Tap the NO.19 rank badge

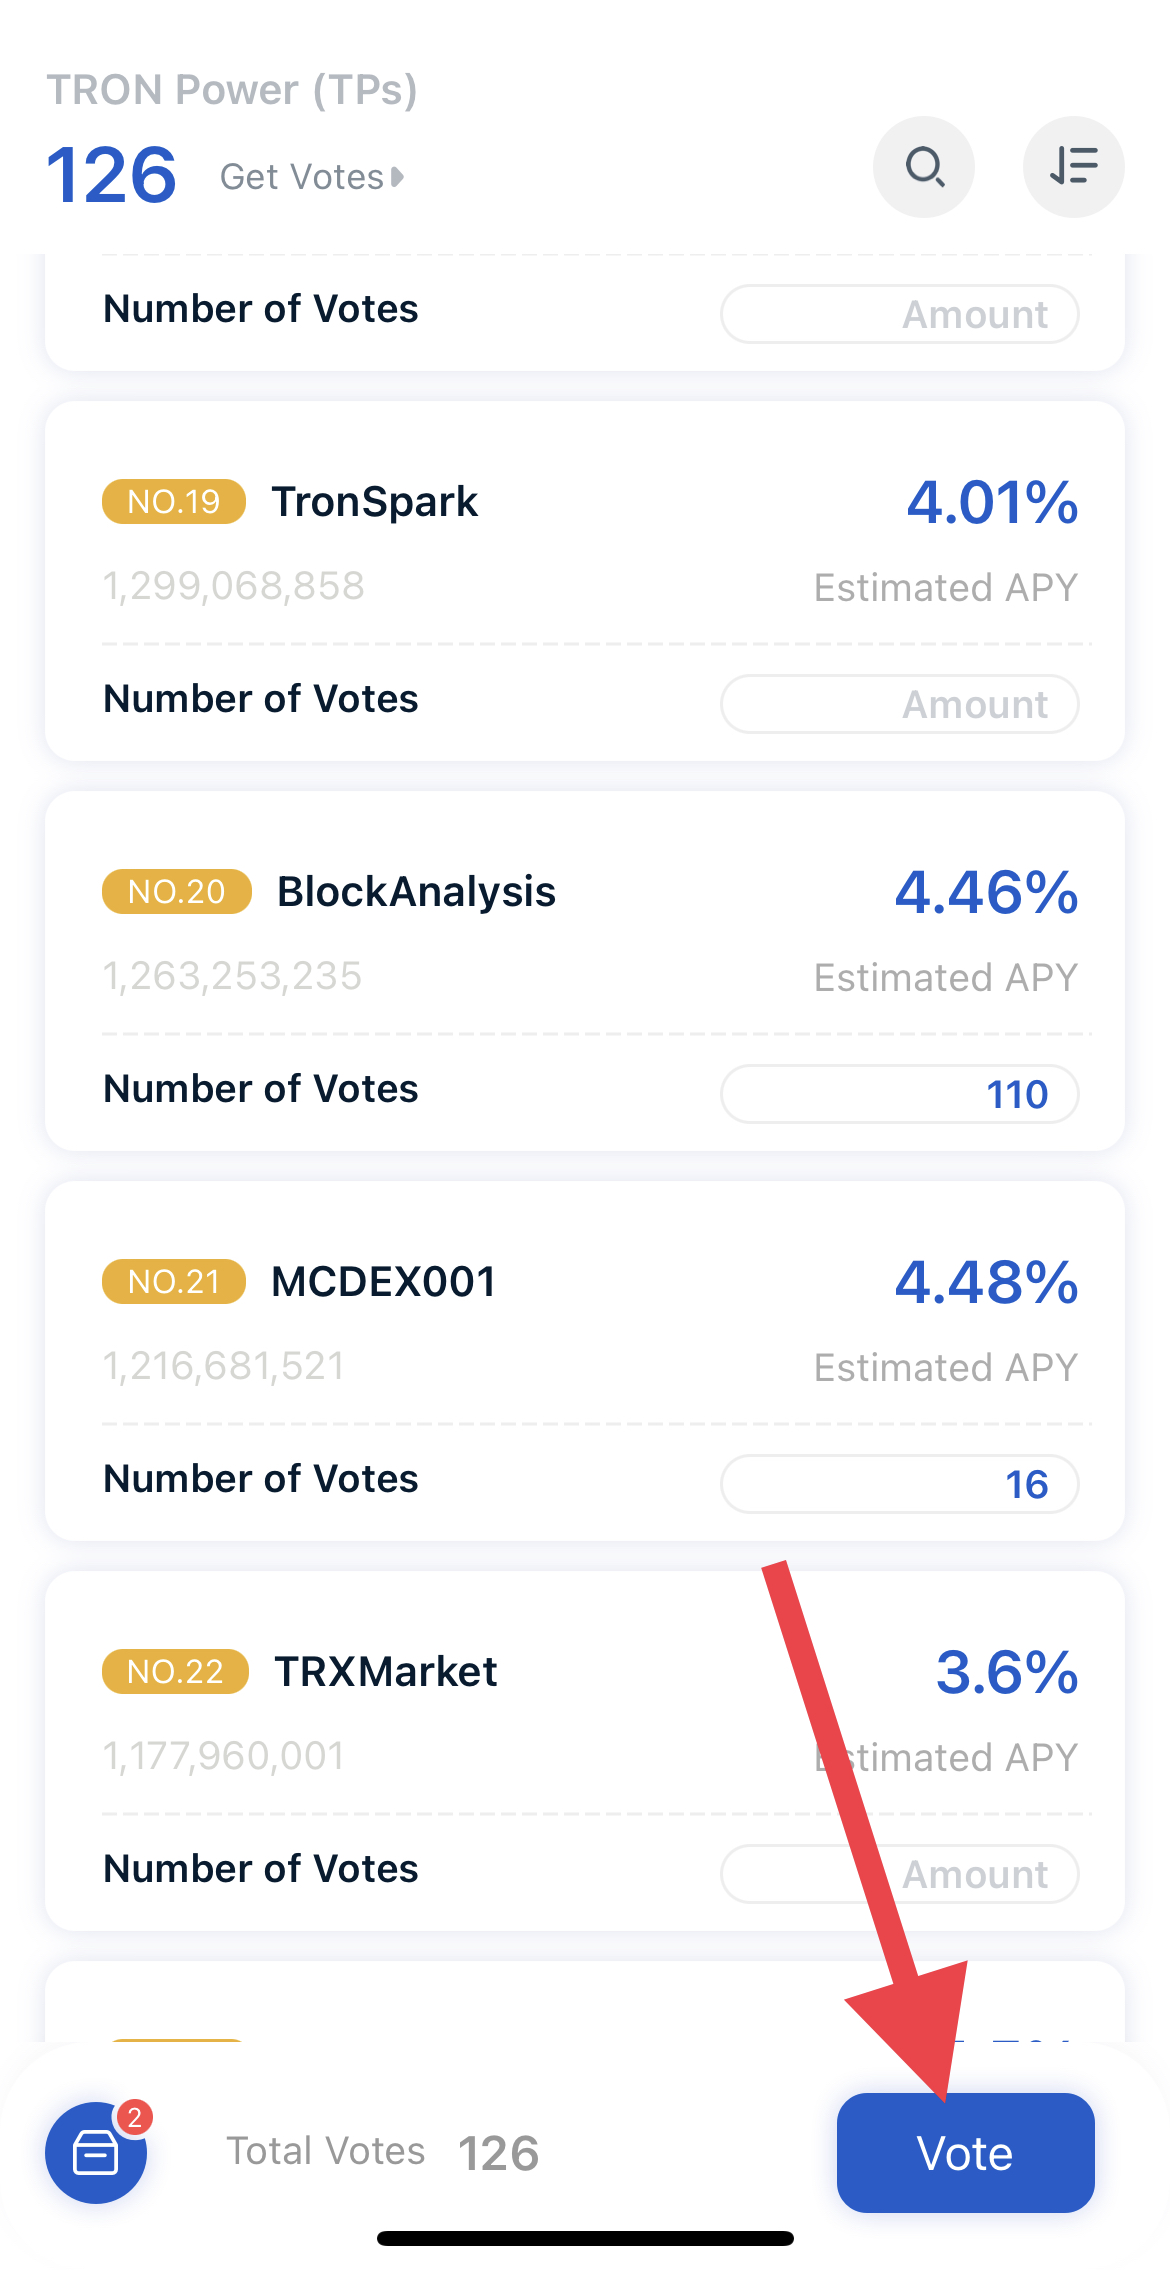[174, 501]
